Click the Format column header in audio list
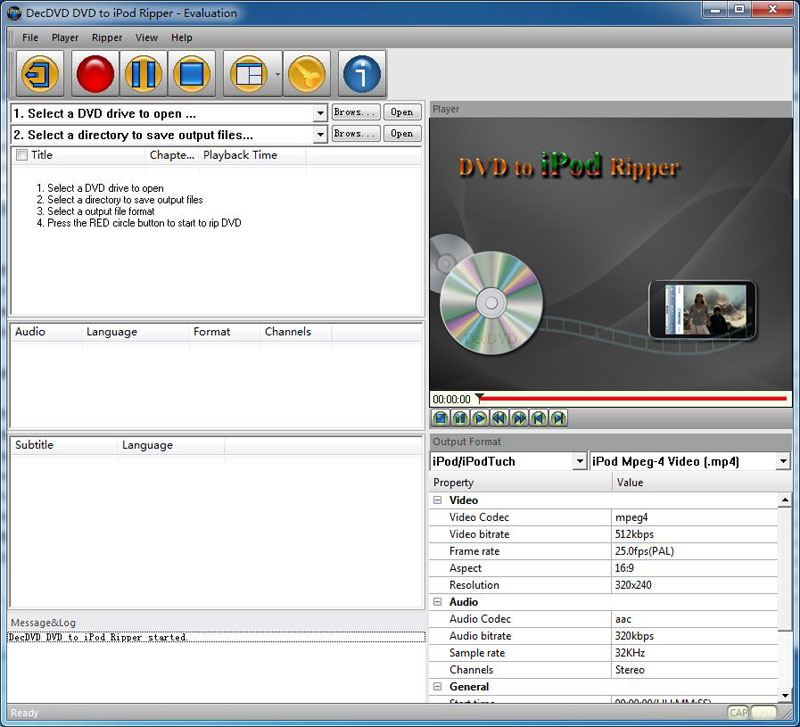The width and height of the screenshot is (800, 727). (224, 332)
